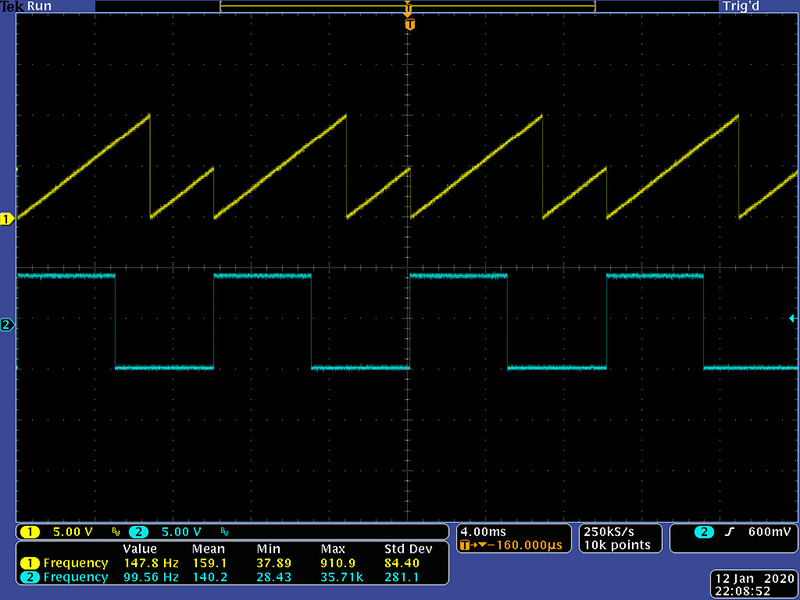Click the Tek logo in top corner
The height and width of the screenshot is (600, 800).
pyautogui.click(x=11, y=7)
